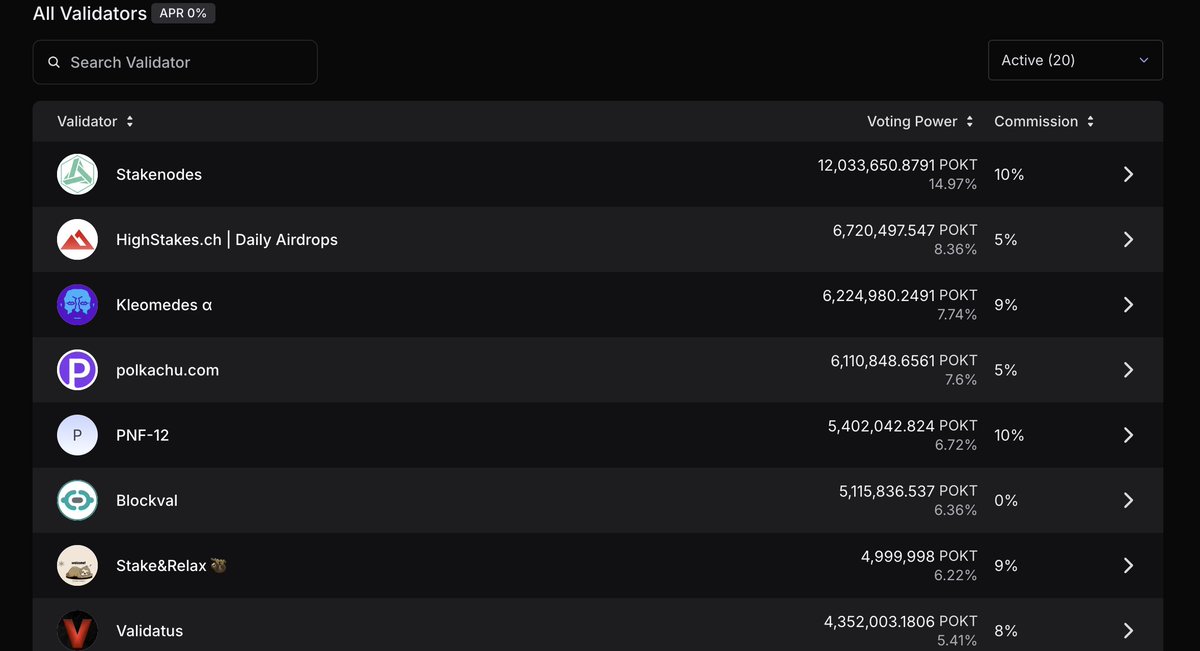
Task: Click Blockval's 0% commission value
Action: [1006, 500]
